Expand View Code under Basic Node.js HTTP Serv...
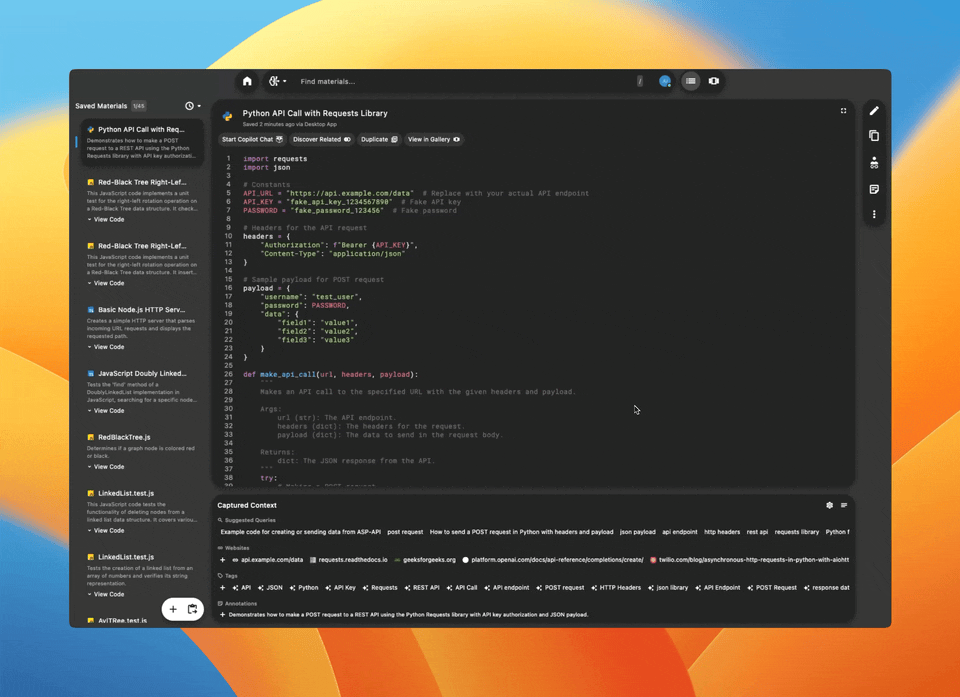 tap(105, 347)
